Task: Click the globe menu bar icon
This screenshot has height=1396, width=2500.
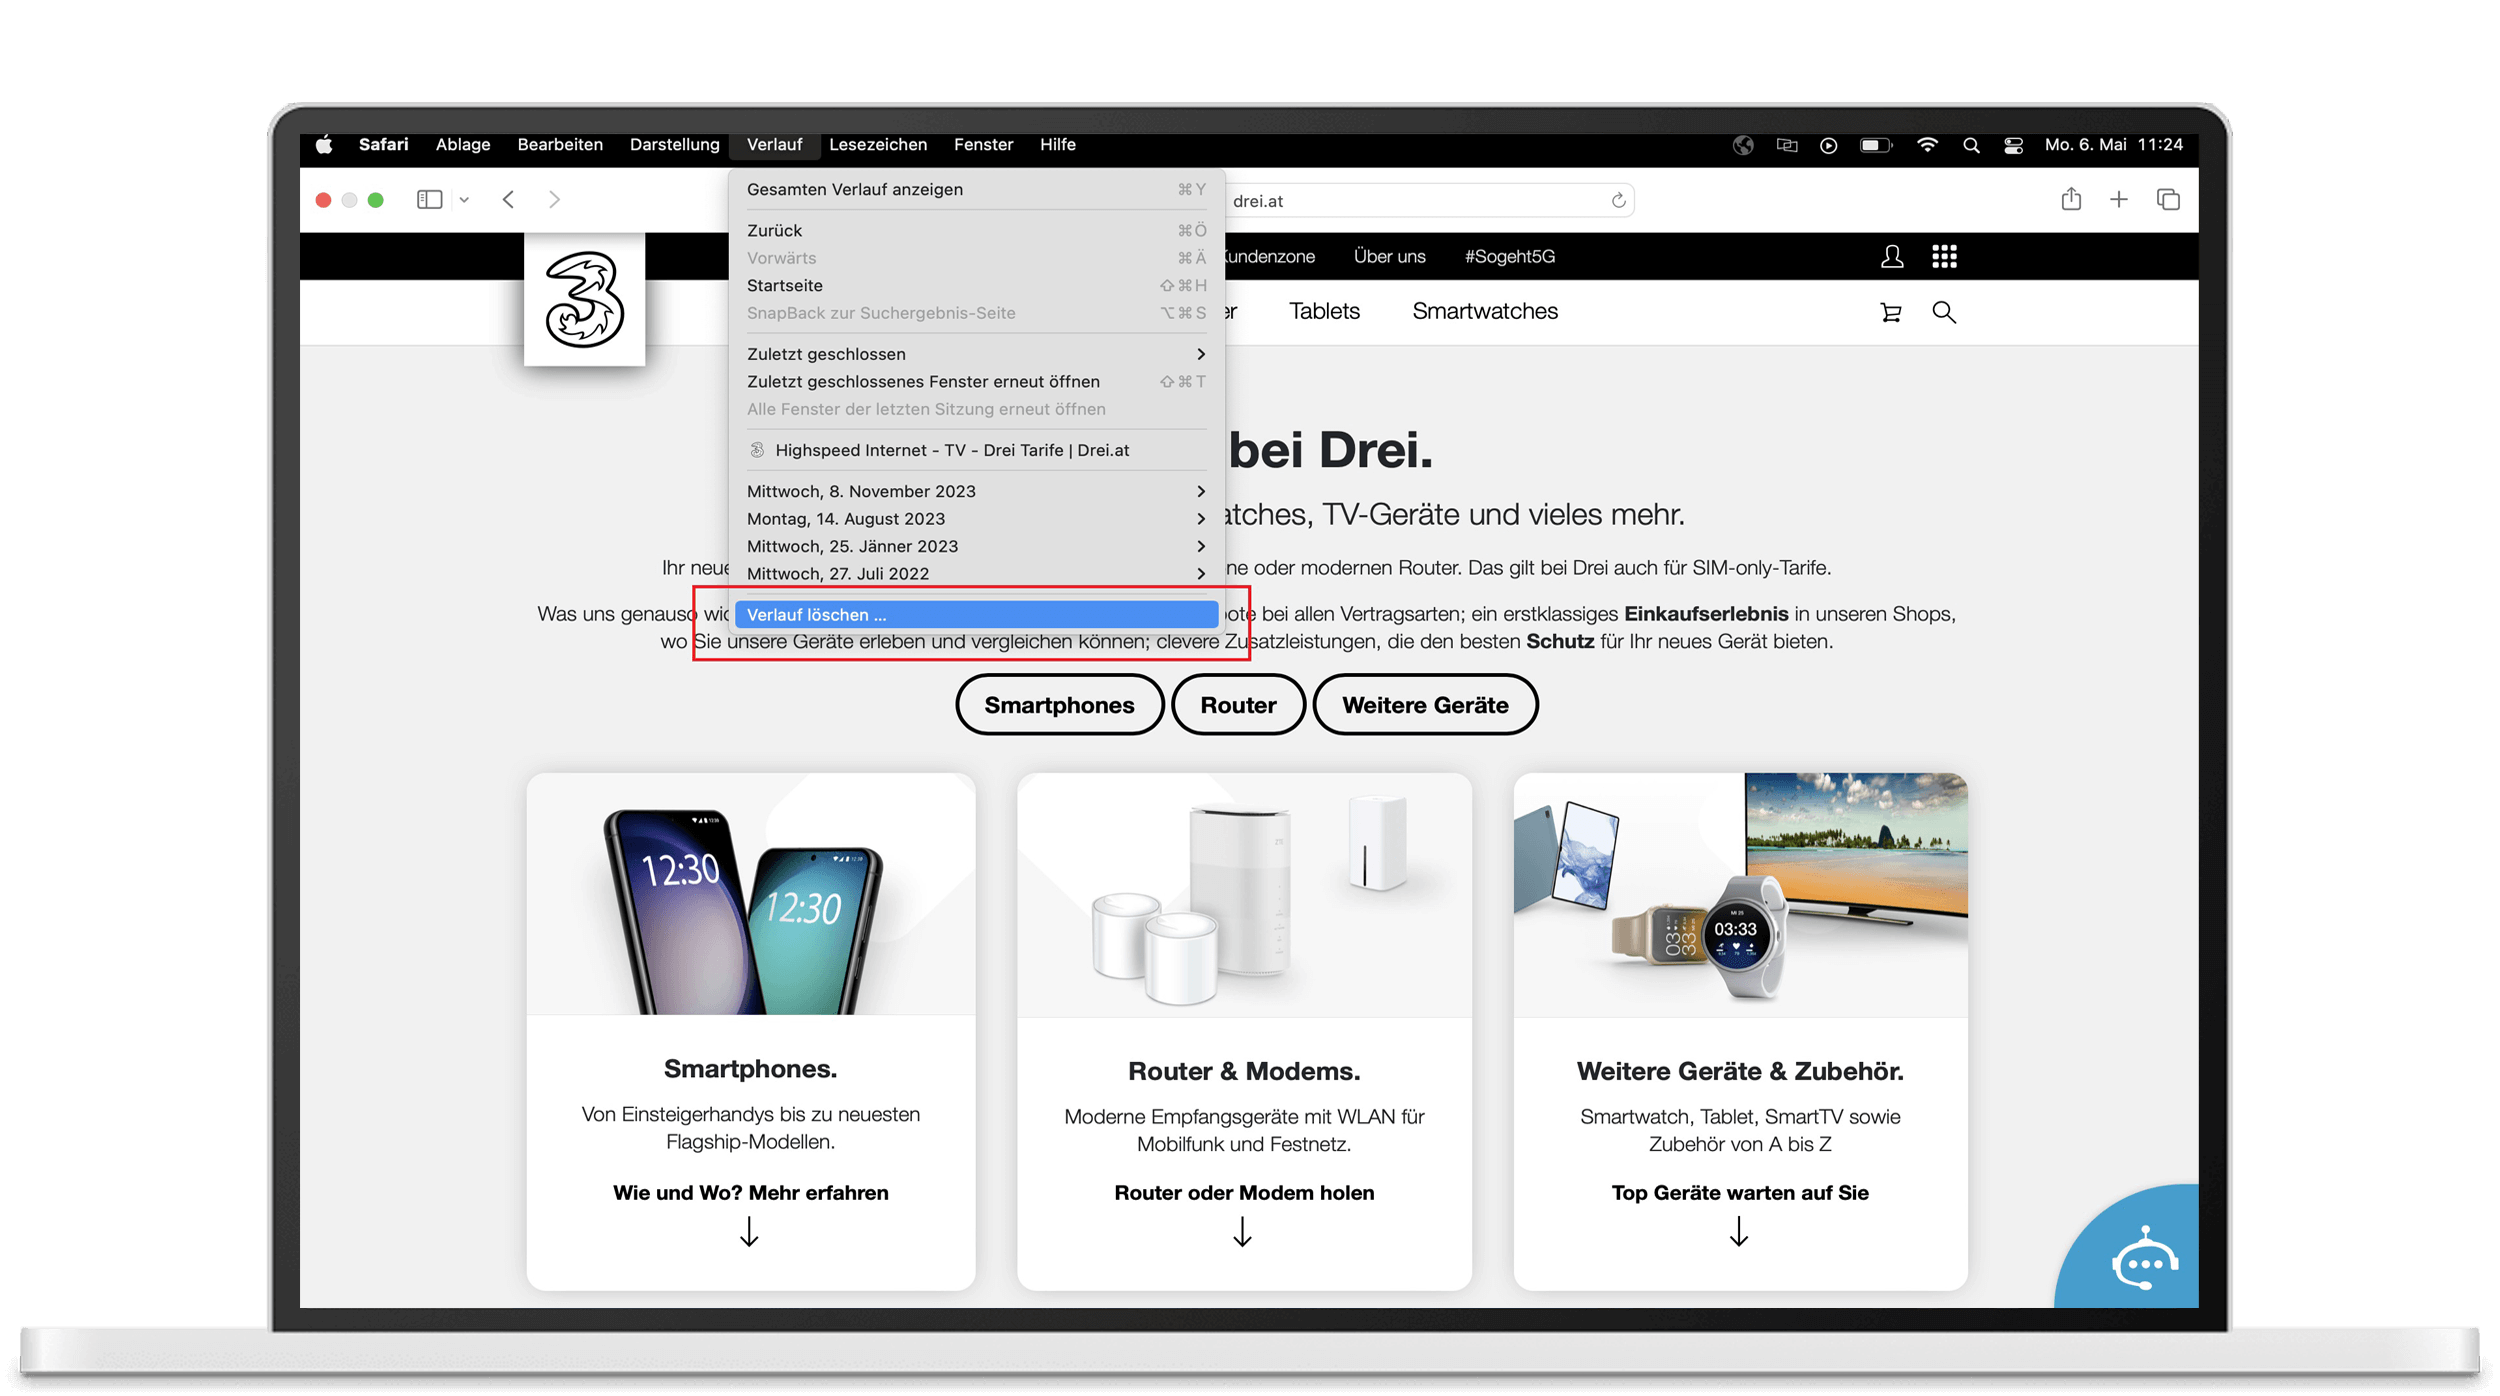Action: pyautogui.click(x=1743, y=145)
